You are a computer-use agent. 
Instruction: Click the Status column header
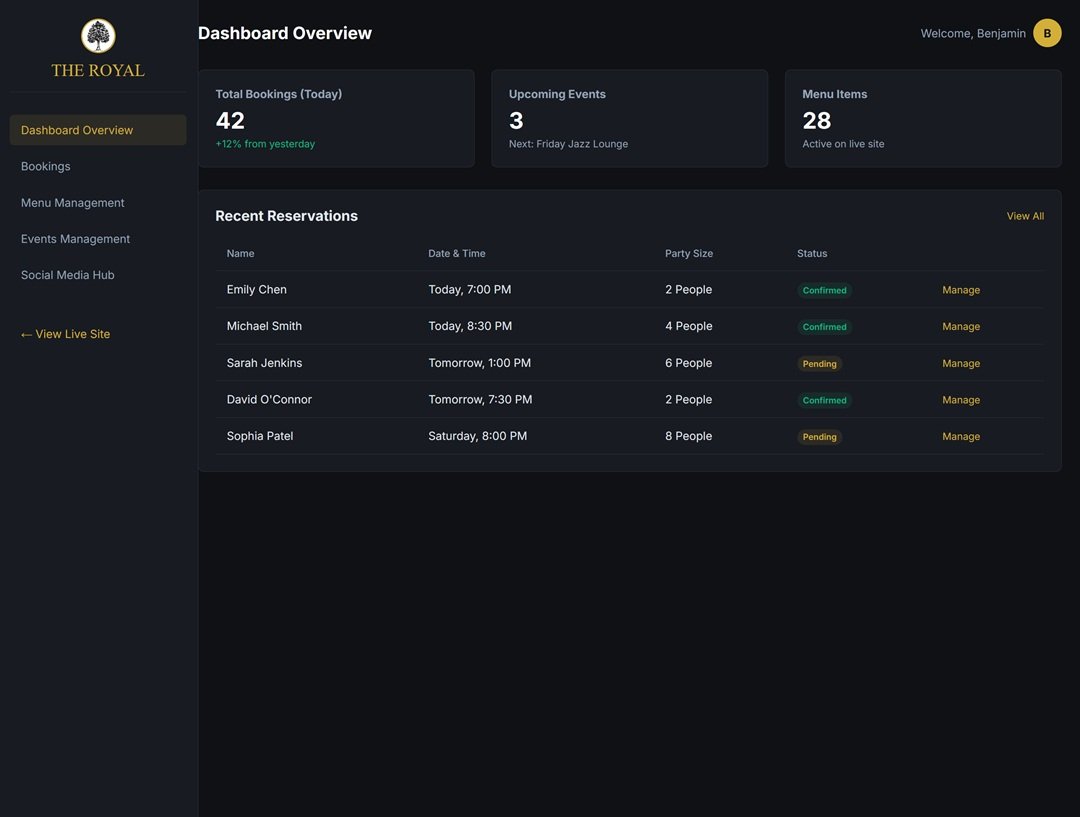tap(812, 254)
